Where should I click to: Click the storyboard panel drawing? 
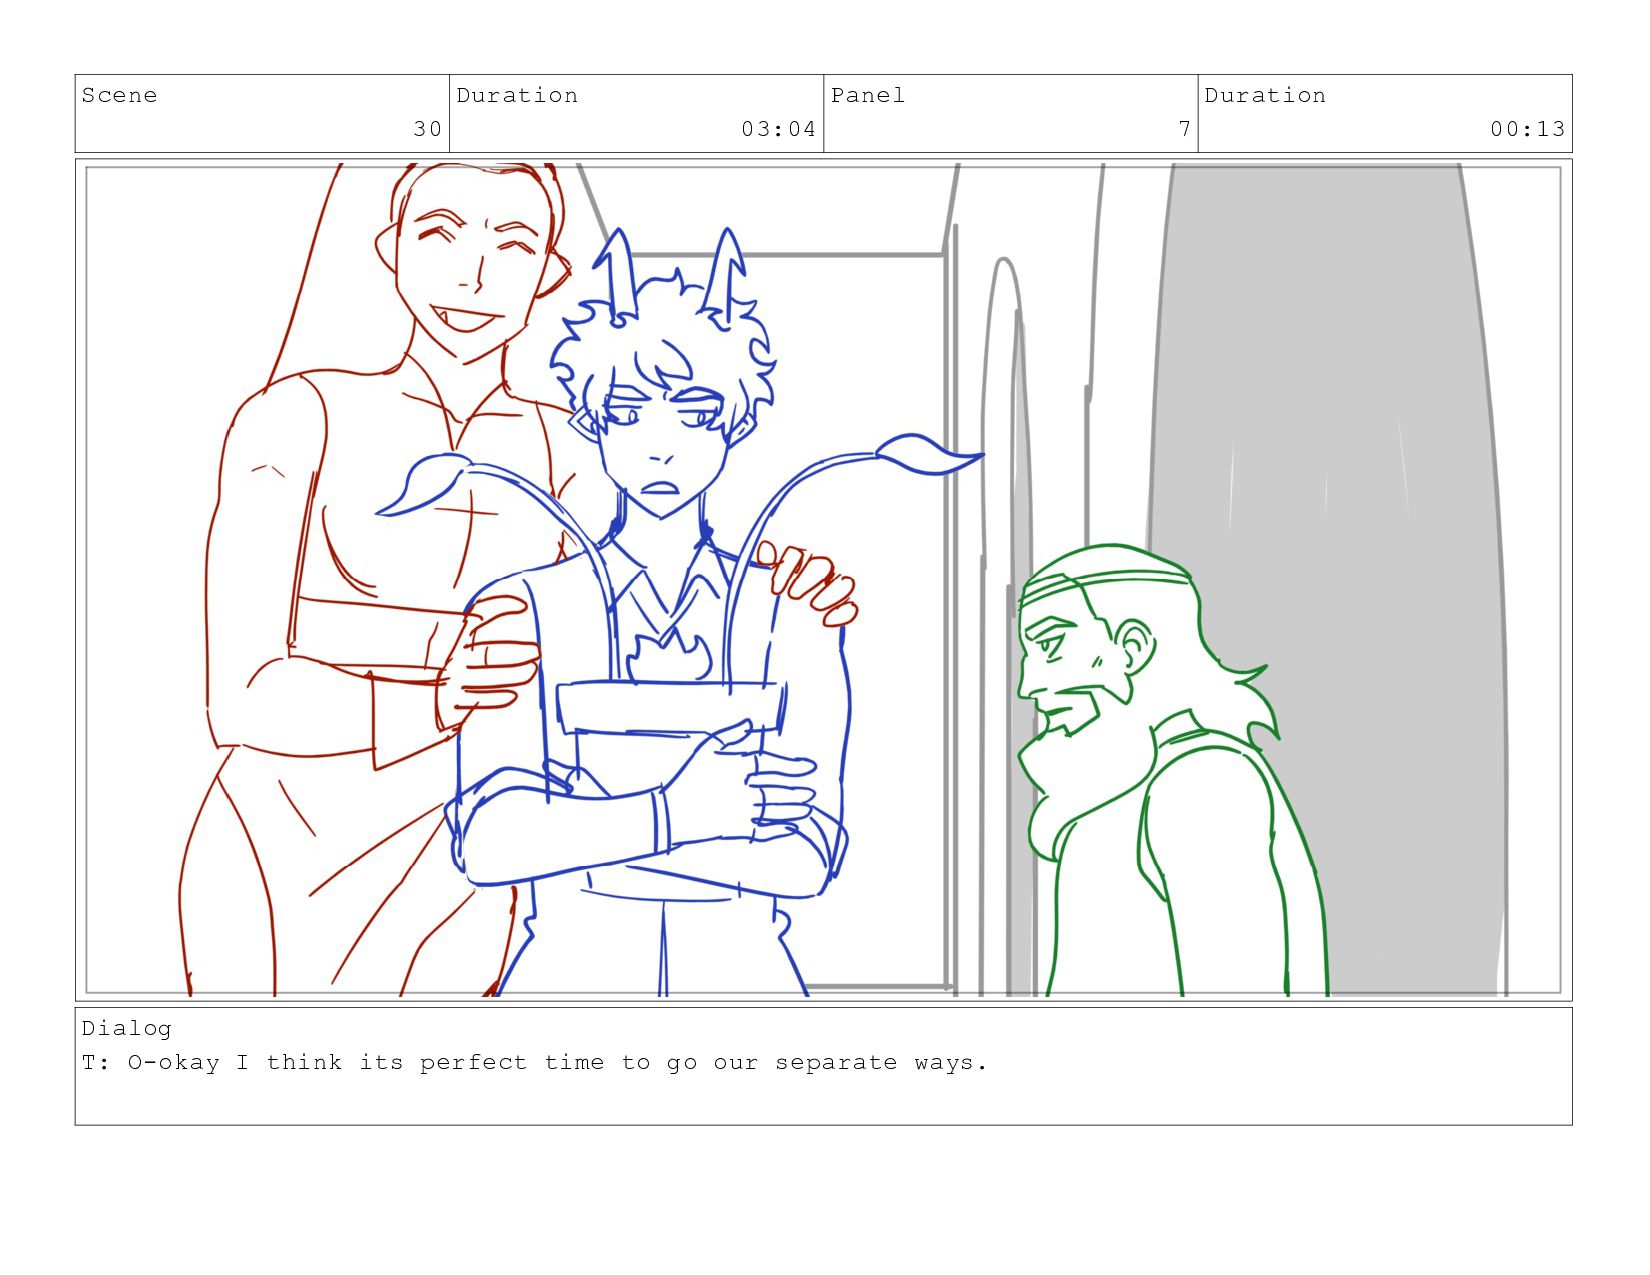[x=823, y=580]
